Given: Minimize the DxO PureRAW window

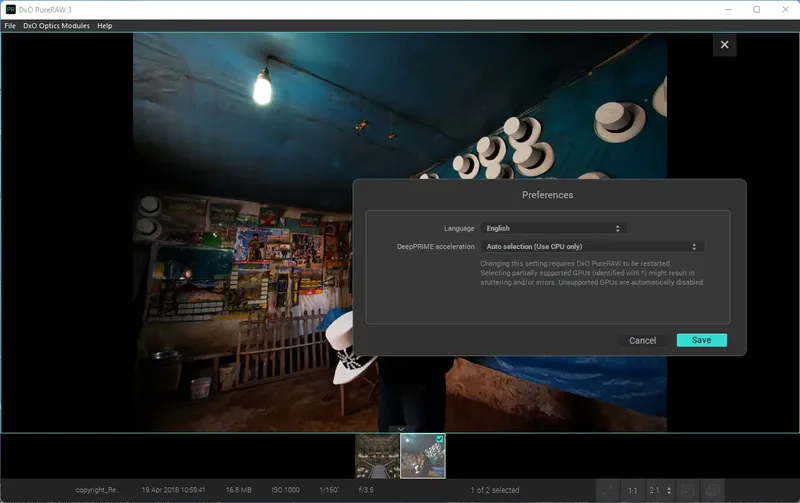Looking at the screenshot, I should click(729, 9).
